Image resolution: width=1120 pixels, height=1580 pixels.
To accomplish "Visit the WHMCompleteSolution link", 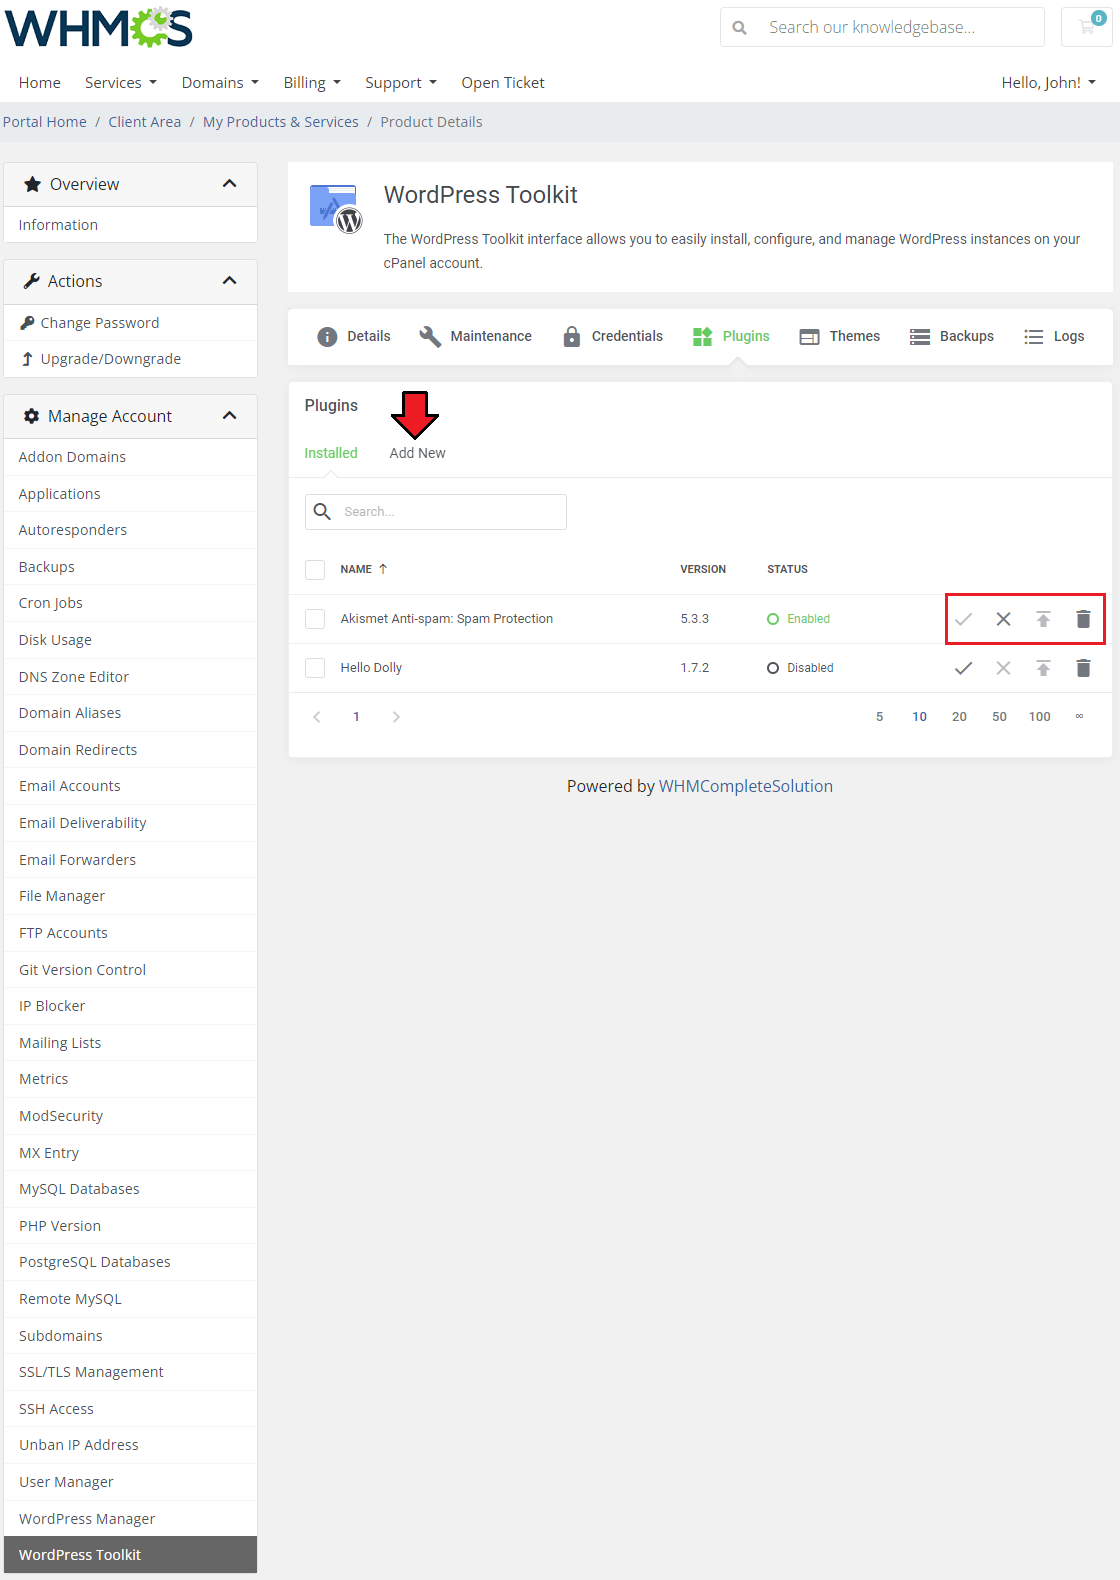I will tap(746, 787).
